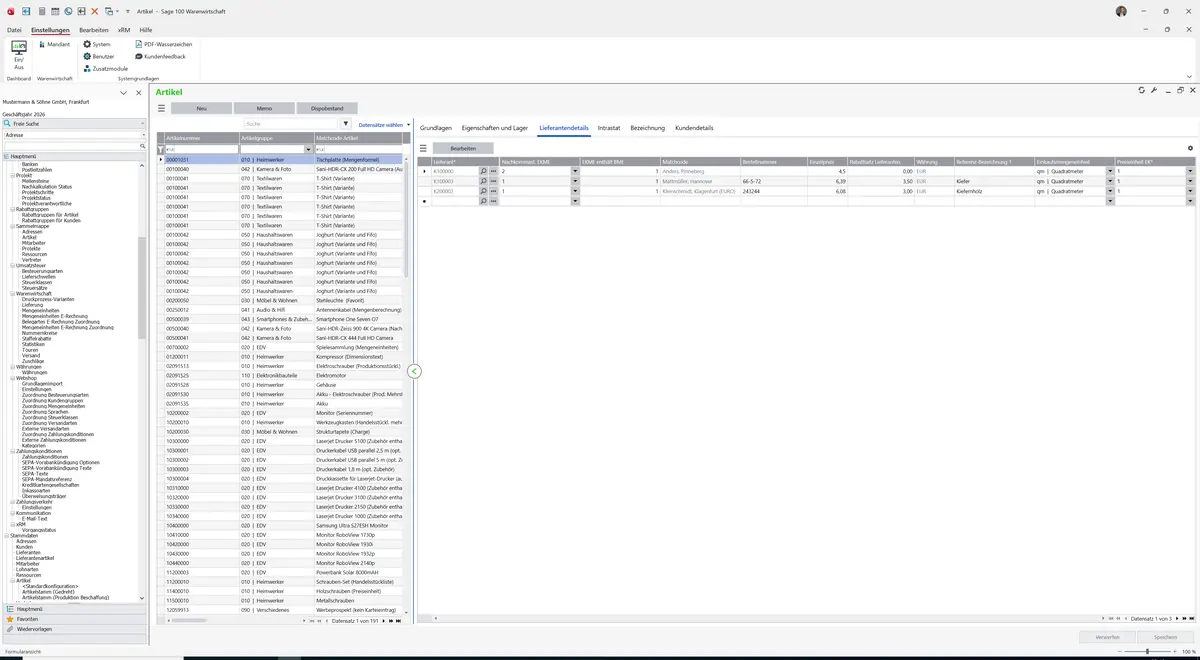Image resolution: width=1200 pixels, height=660 pixels.
Task: Open the Preiseinheit EK dropdown in the K100003 row
Action: [1190, 181]
